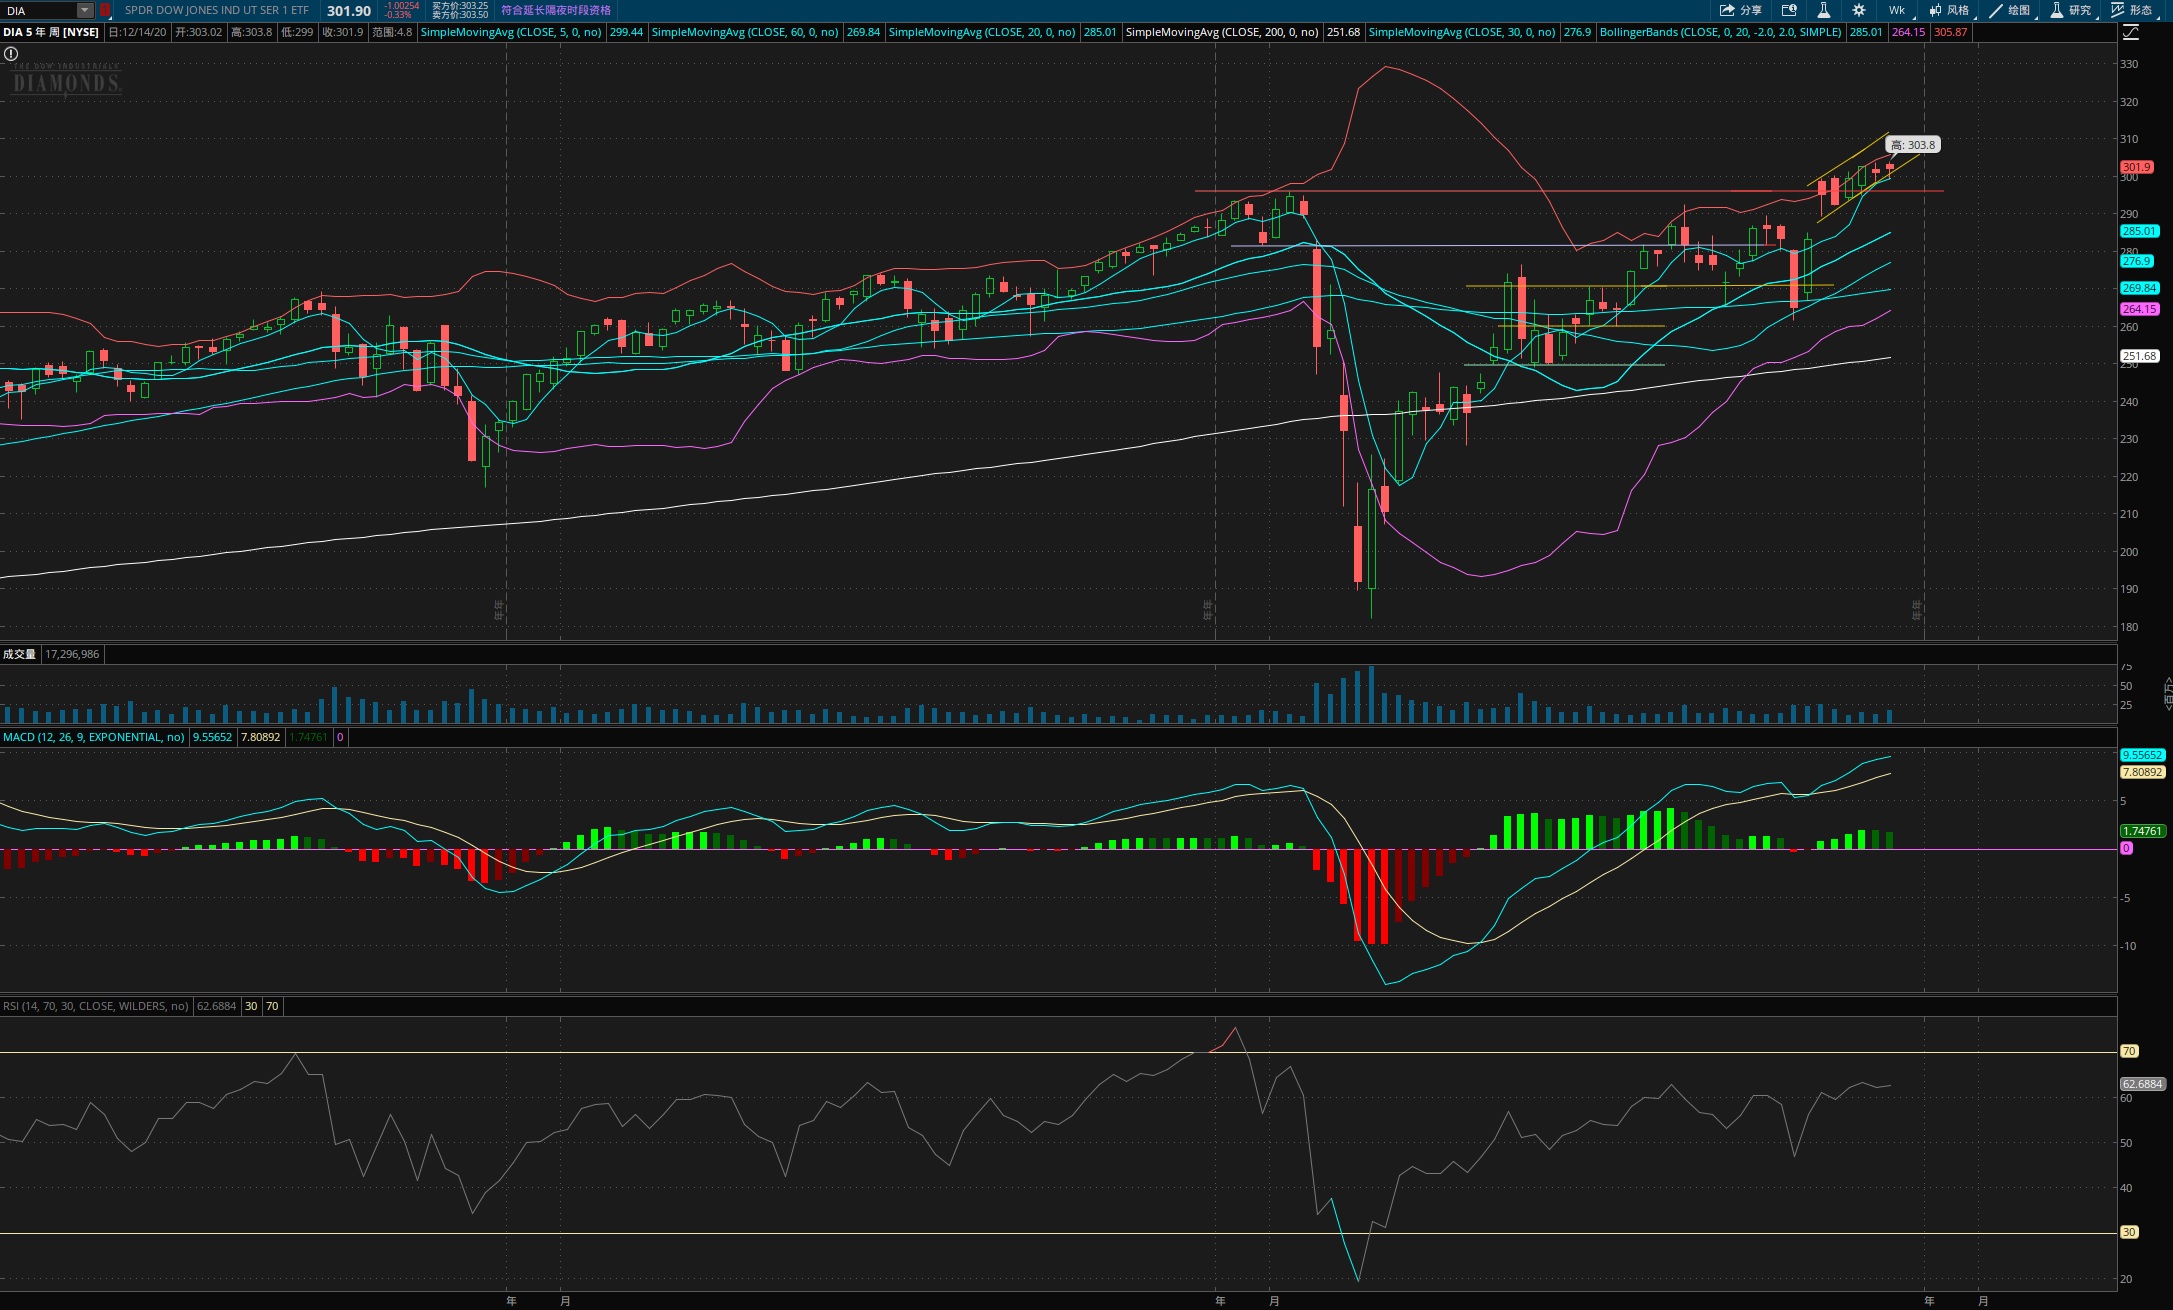Open the symbol info card icon
Image resolution: width=2173 pixels, height=1310 pixels.
pyautogui.click(x=1789, y=10)
